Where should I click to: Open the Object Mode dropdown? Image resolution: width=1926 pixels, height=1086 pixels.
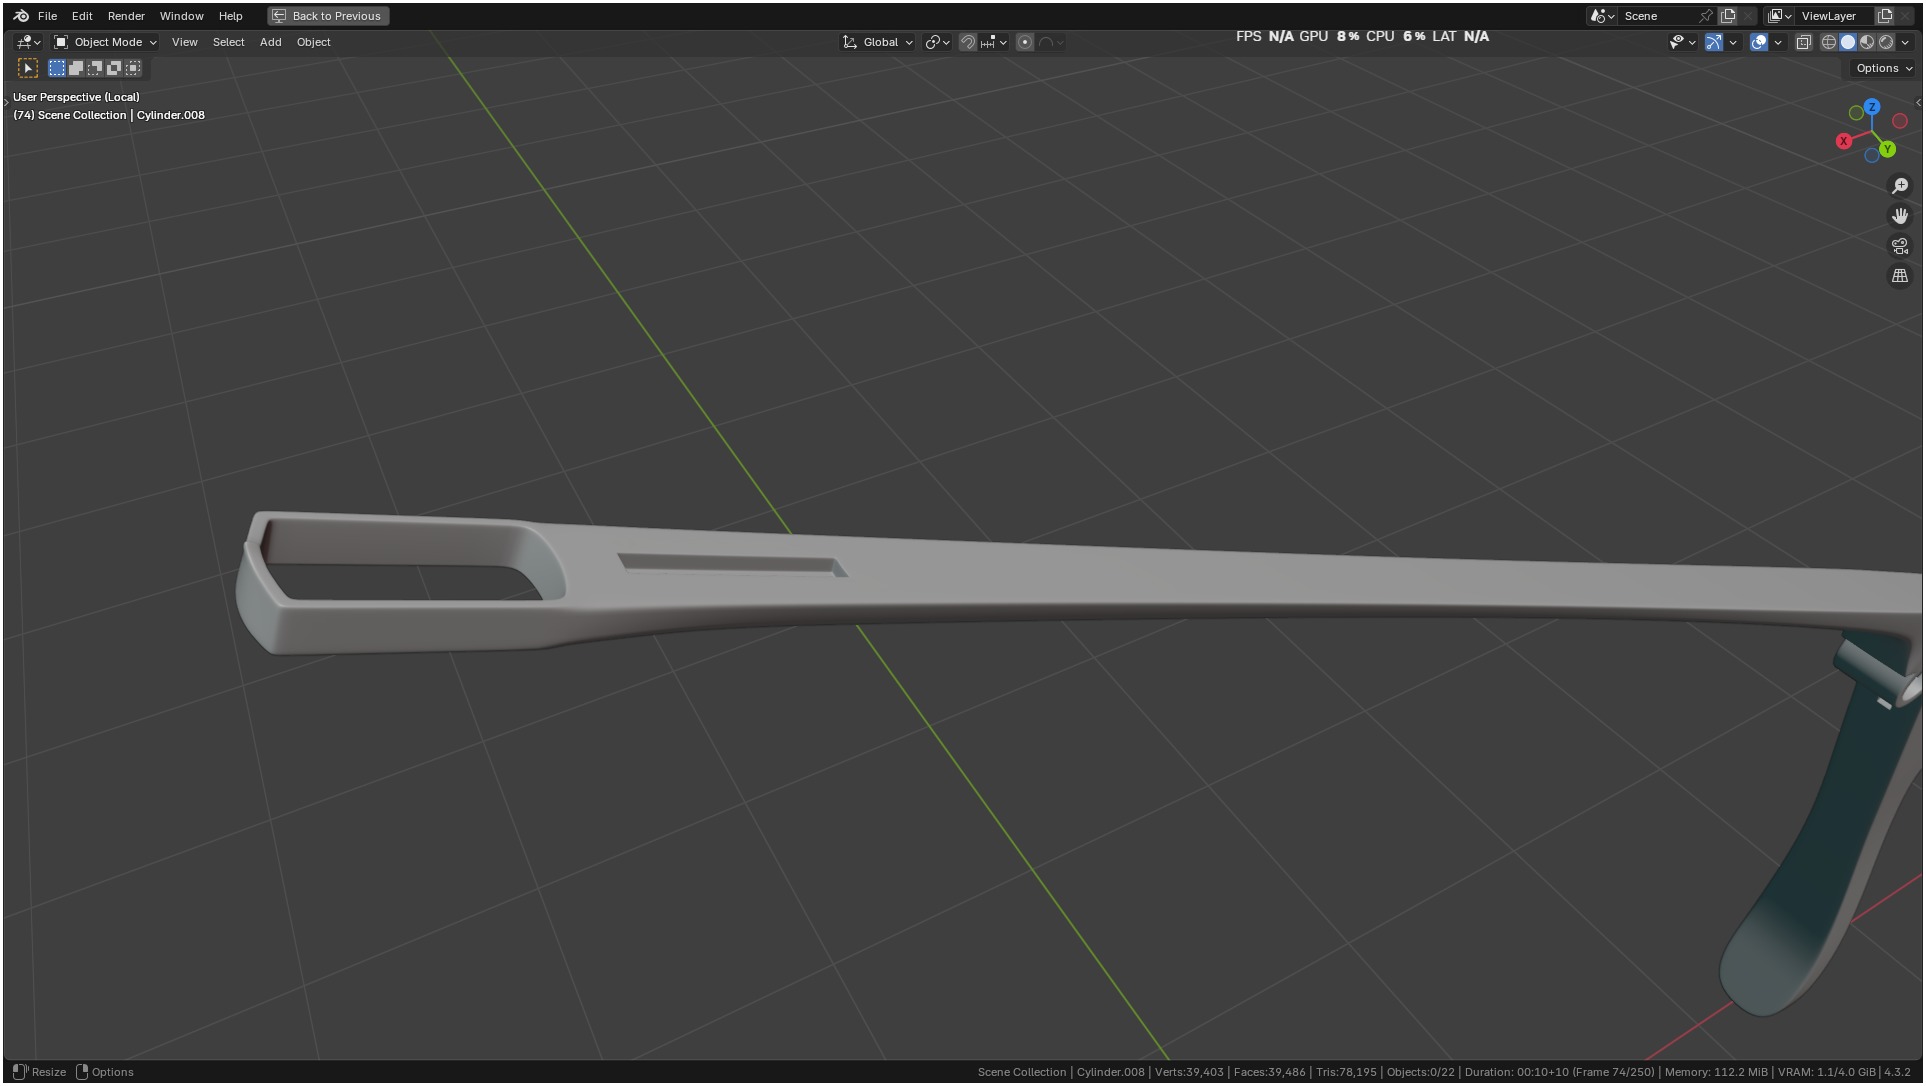click(x=105, y=42)
